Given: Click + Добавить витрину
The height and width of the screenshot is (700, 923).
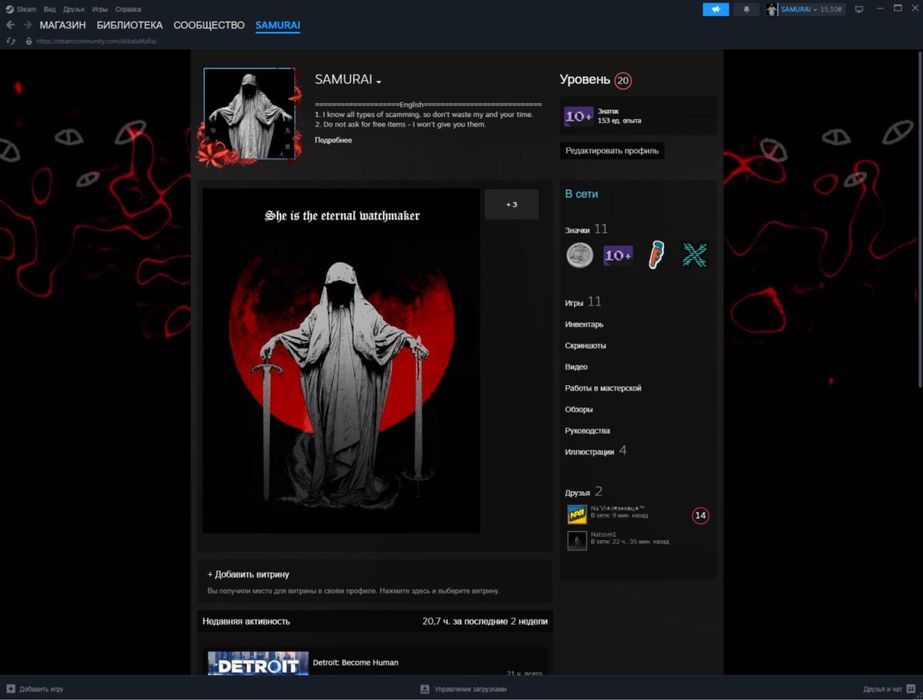Looking at the screenshot, I should (248, 574).
